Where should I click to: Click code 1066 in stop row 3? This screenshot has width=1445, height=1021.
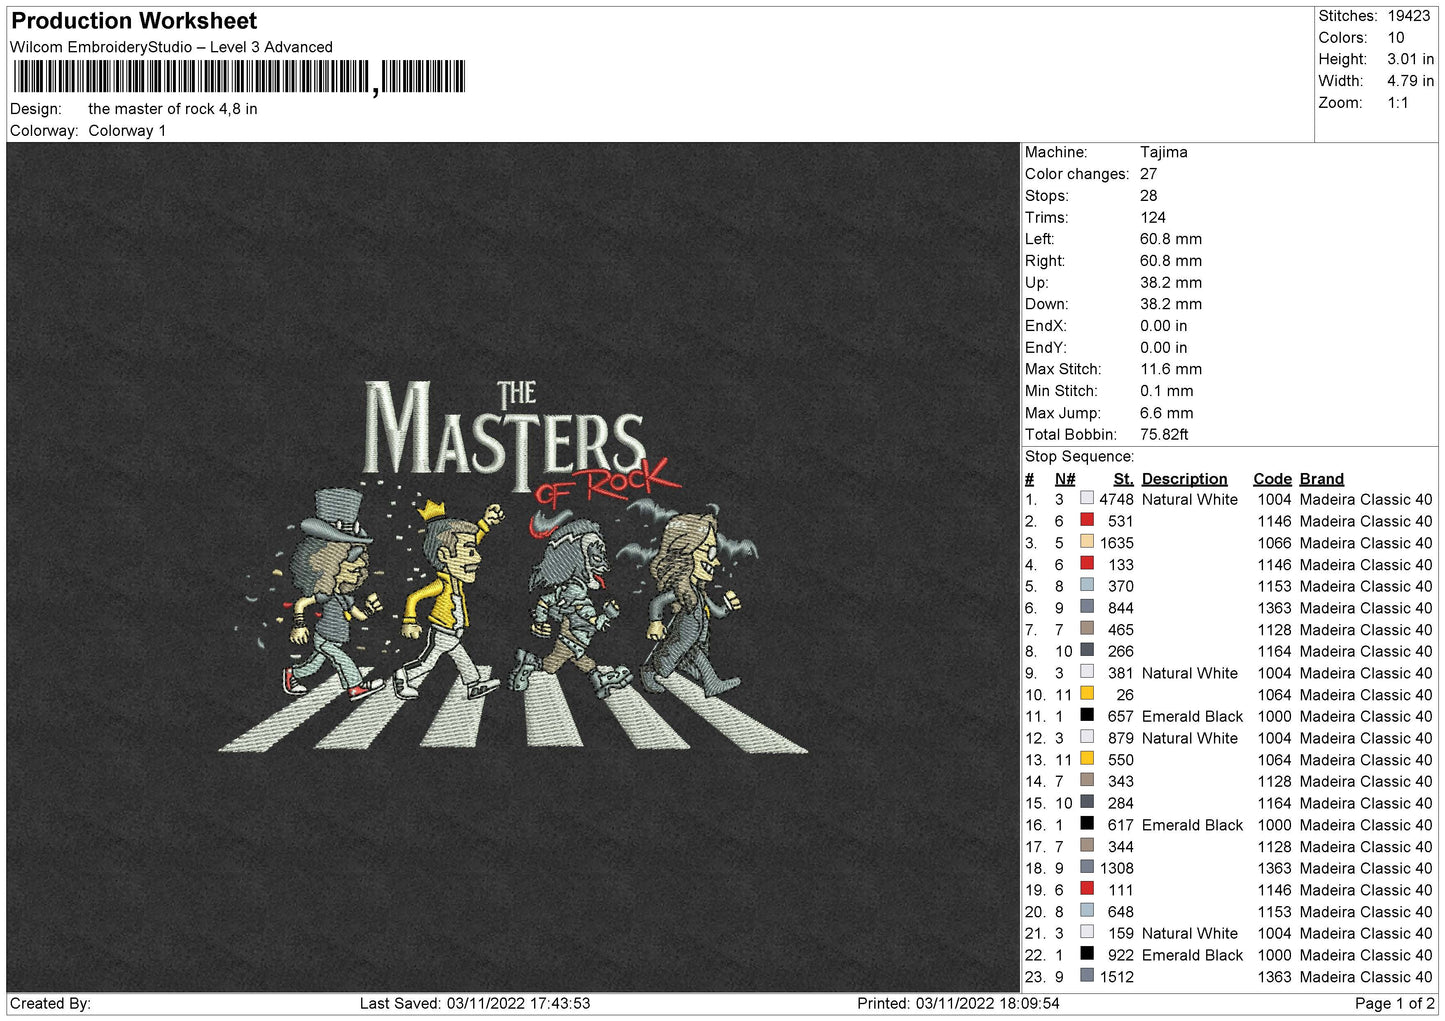tap(1274, 543)
